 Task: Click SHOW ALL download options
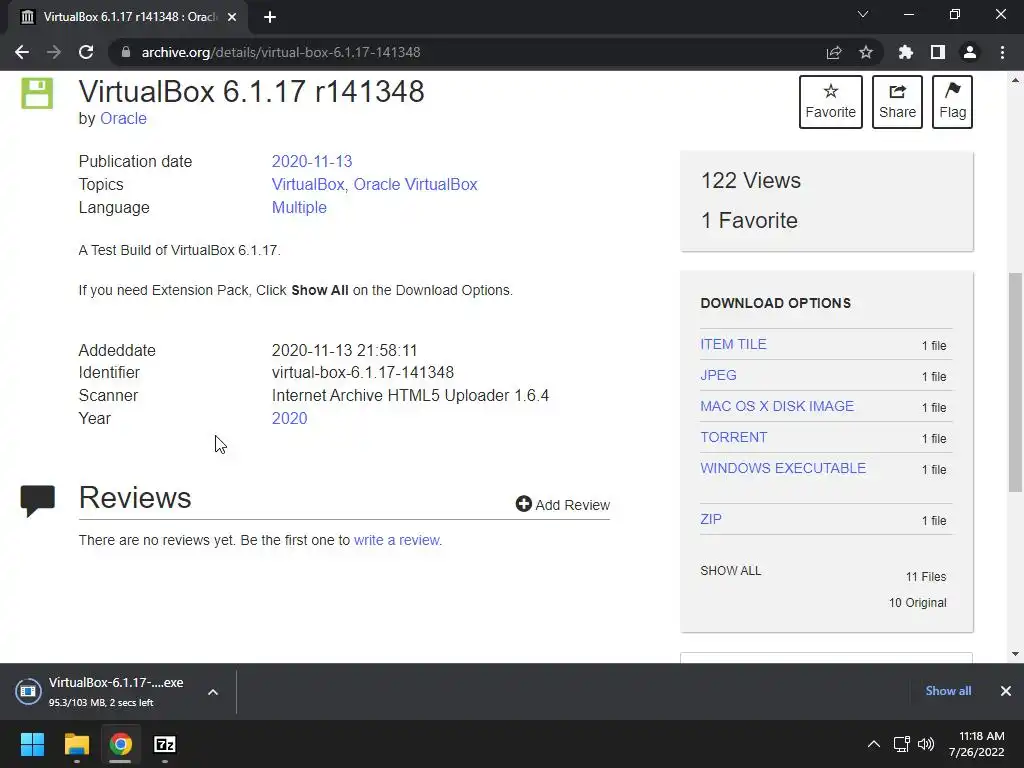point(731,571)
